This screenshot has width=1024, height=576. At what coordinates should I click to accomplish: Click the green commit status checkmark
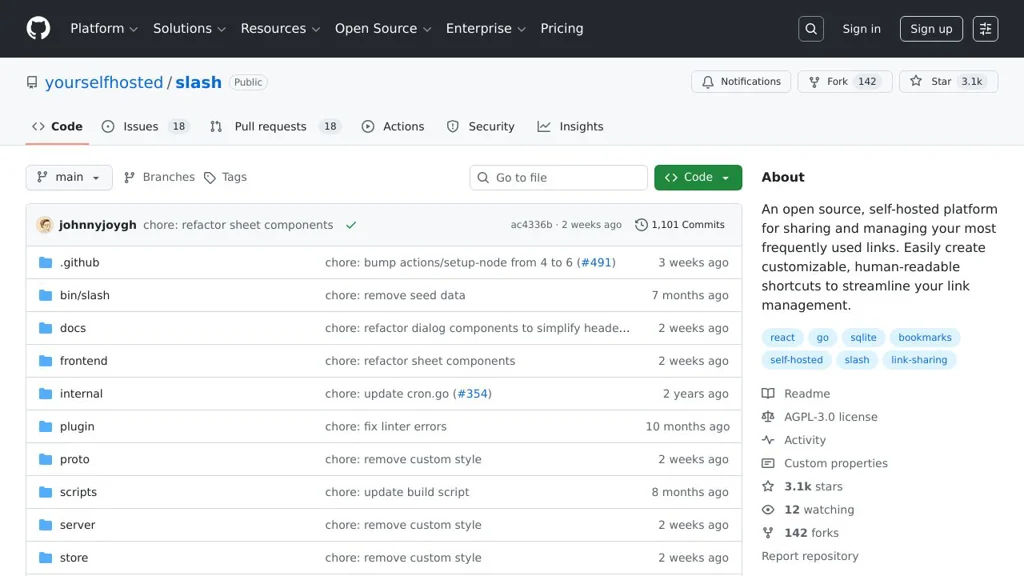tap(351, 225)
